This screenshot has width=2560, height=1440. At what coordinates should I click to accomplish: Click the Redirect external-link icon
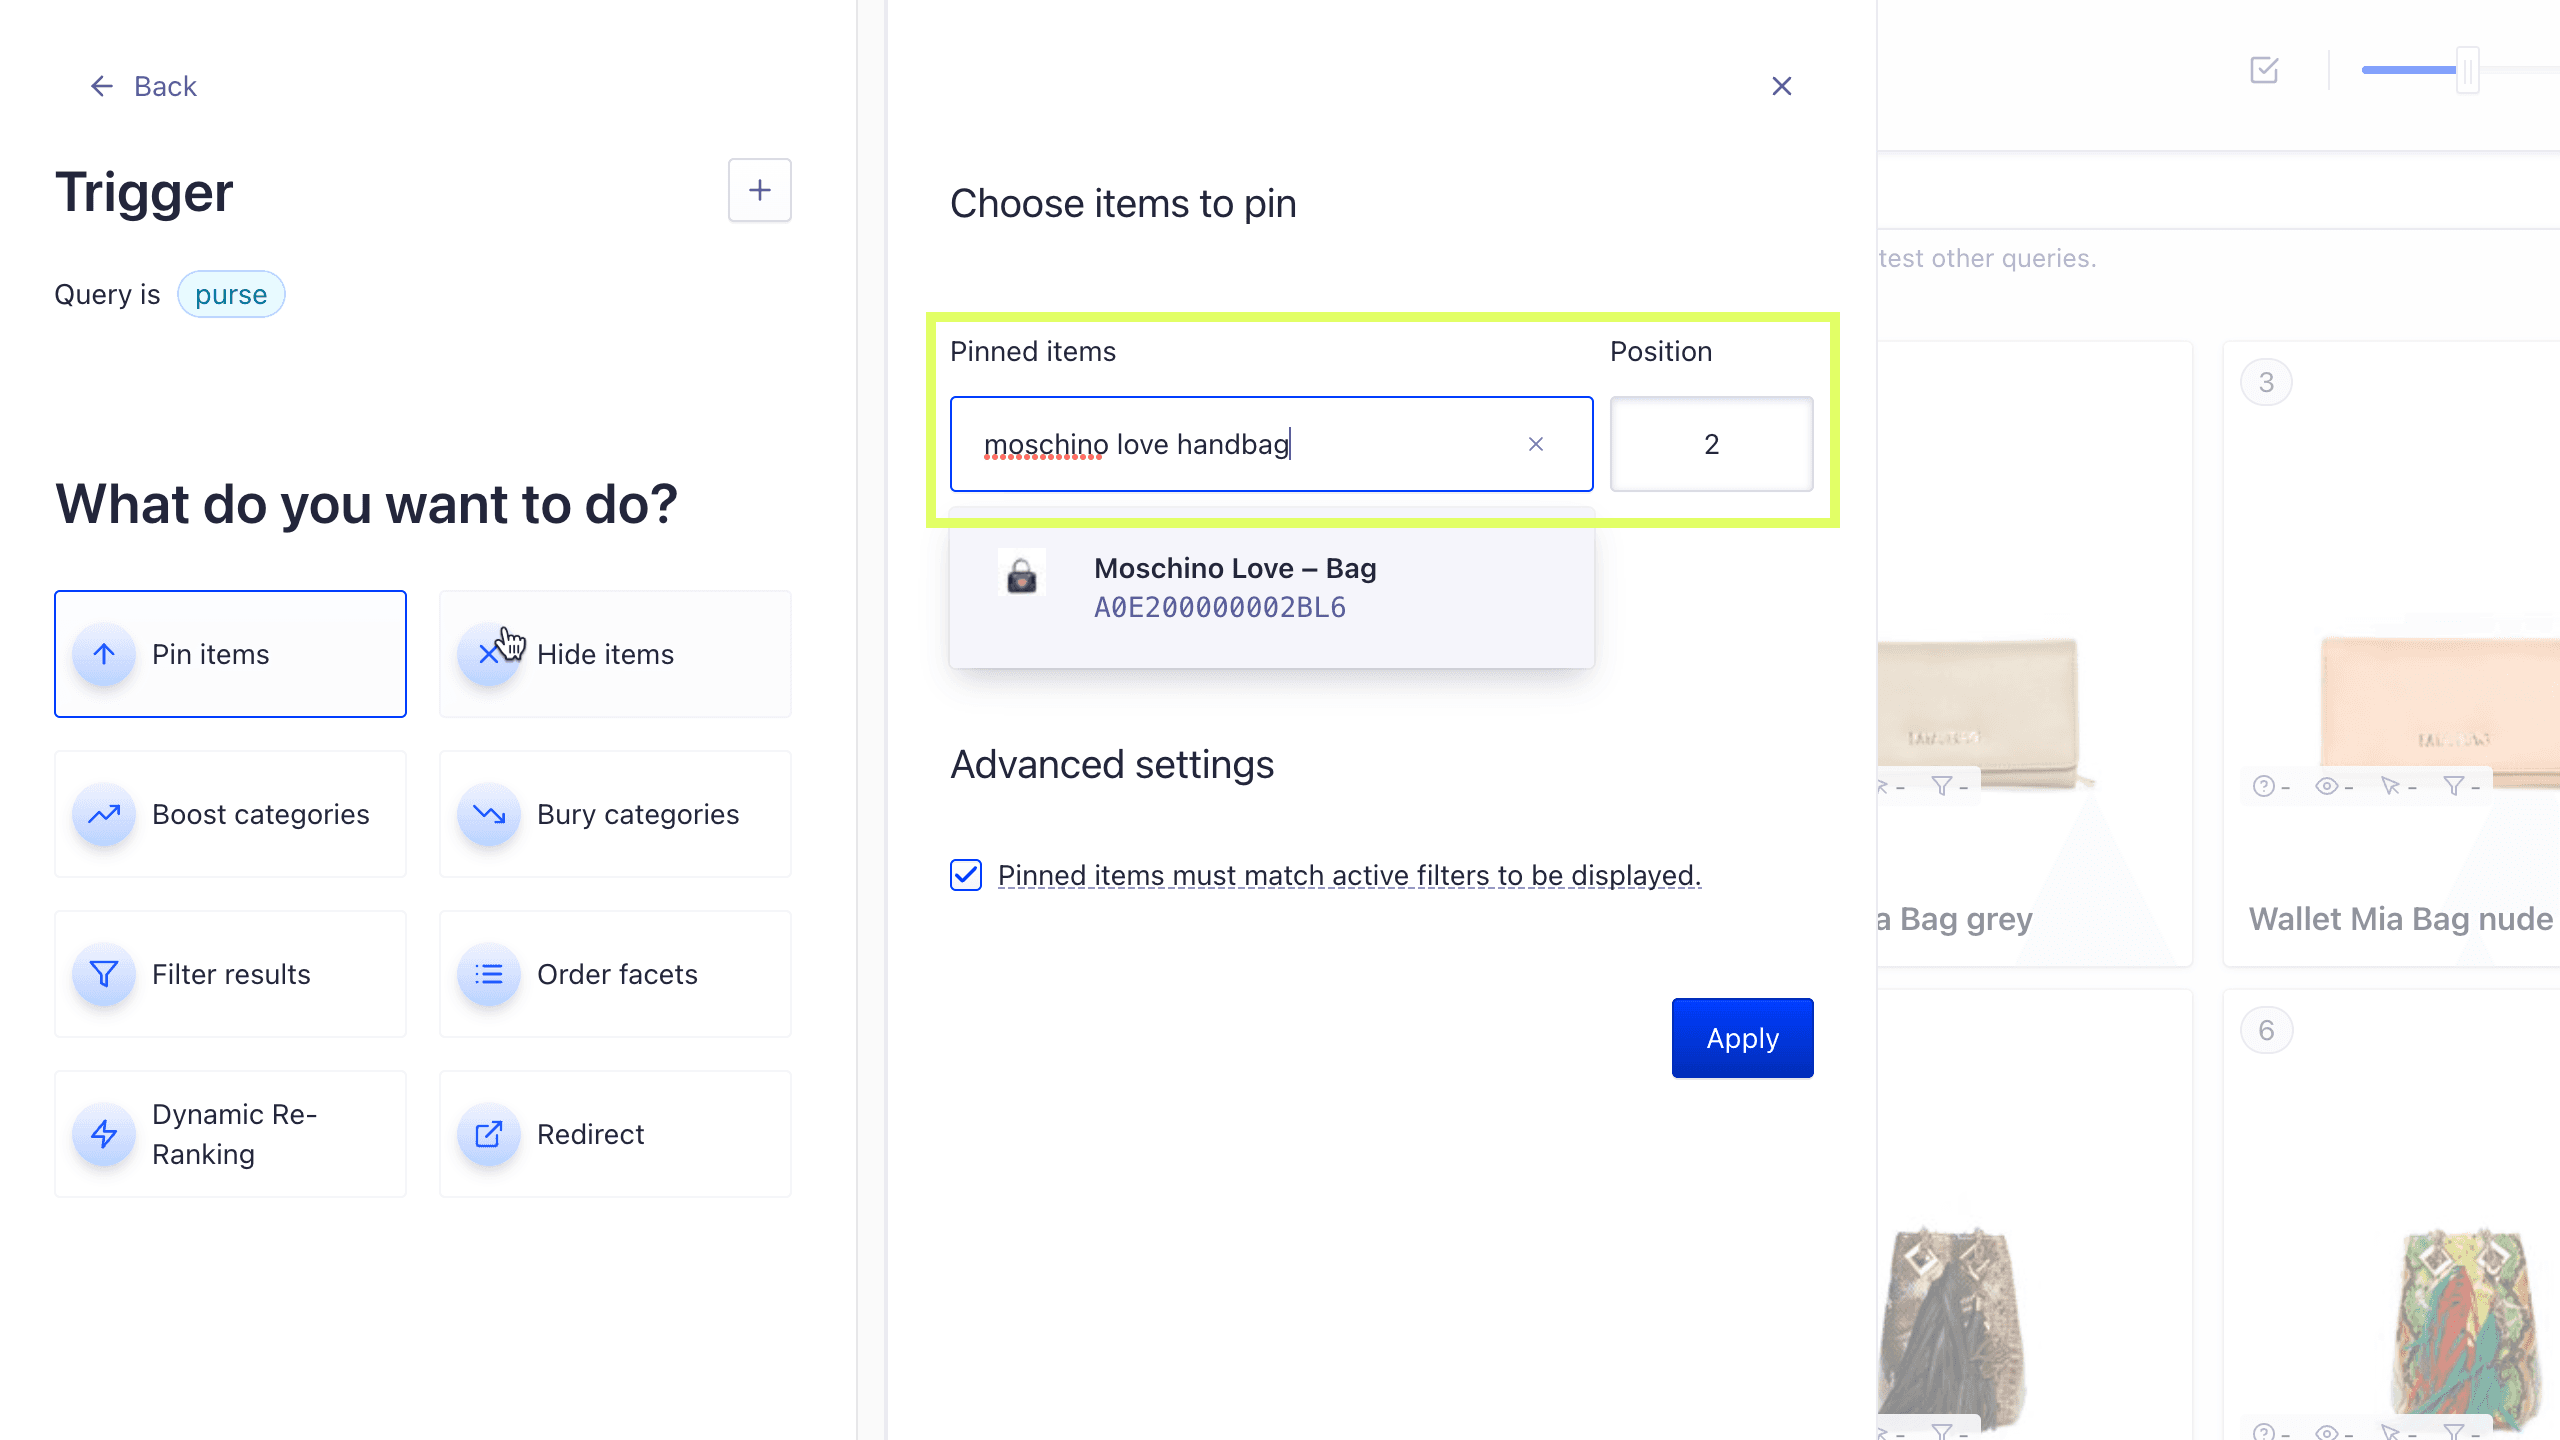point(489,1134)
